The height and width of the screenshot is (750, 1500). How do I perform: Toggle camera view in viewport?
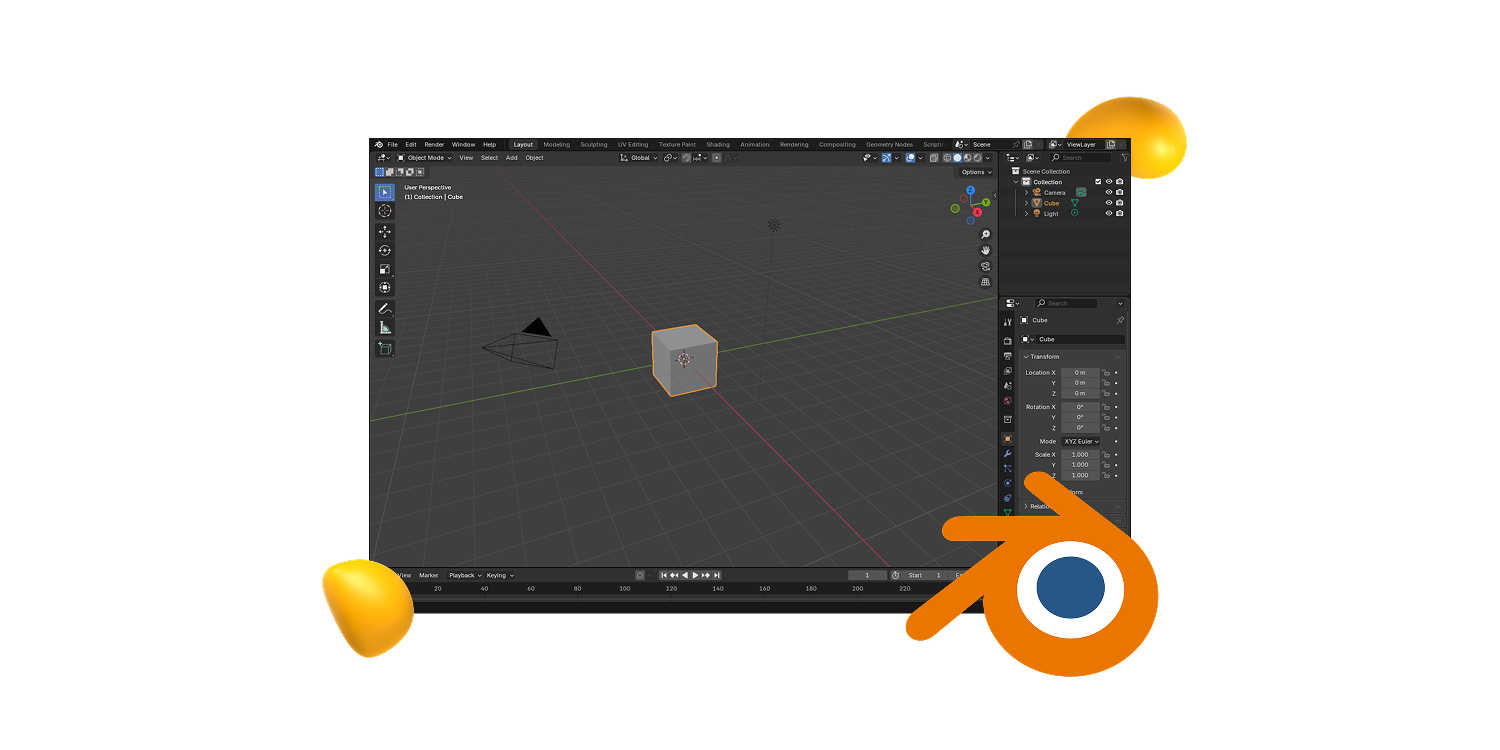click(x=985, y=266)
